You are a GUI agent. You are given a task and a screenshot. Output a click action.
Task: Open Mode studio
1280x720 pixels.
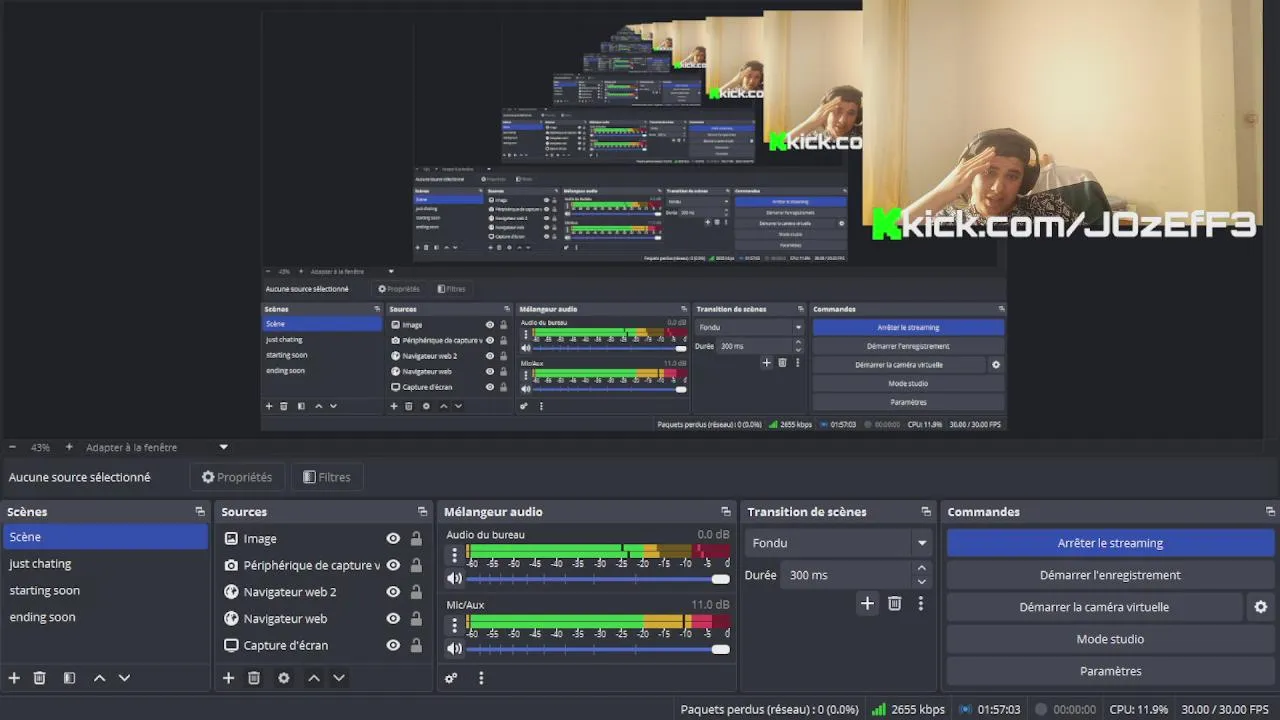pyautogui.click(x=1110, y=639)
